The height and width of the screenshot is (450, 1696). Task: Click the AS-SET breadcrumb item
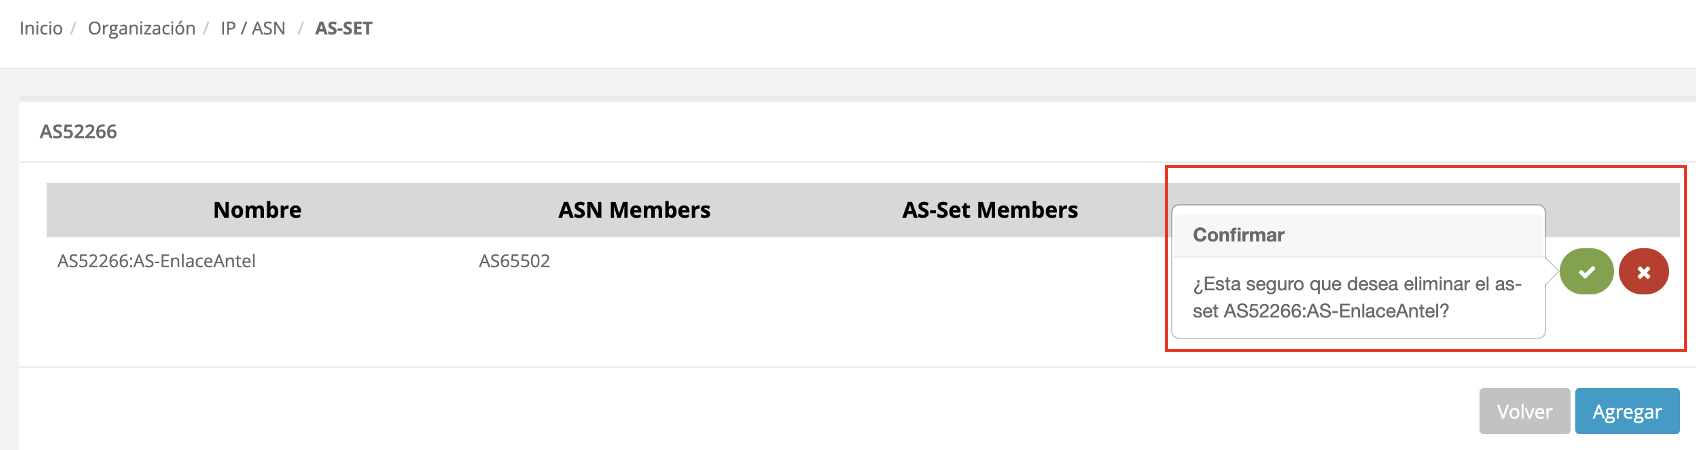tap(344, 28)
